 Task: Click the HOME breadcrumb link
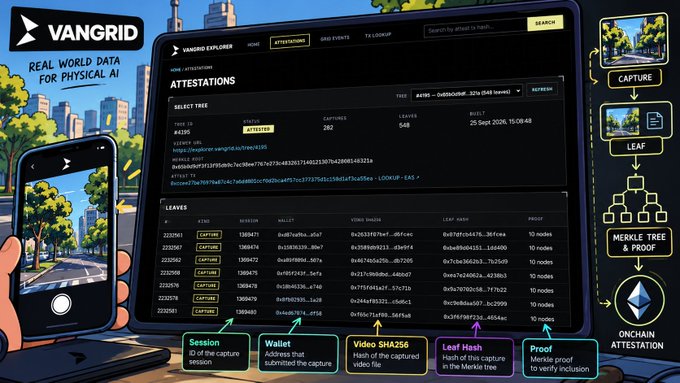(x=175, y=69)
